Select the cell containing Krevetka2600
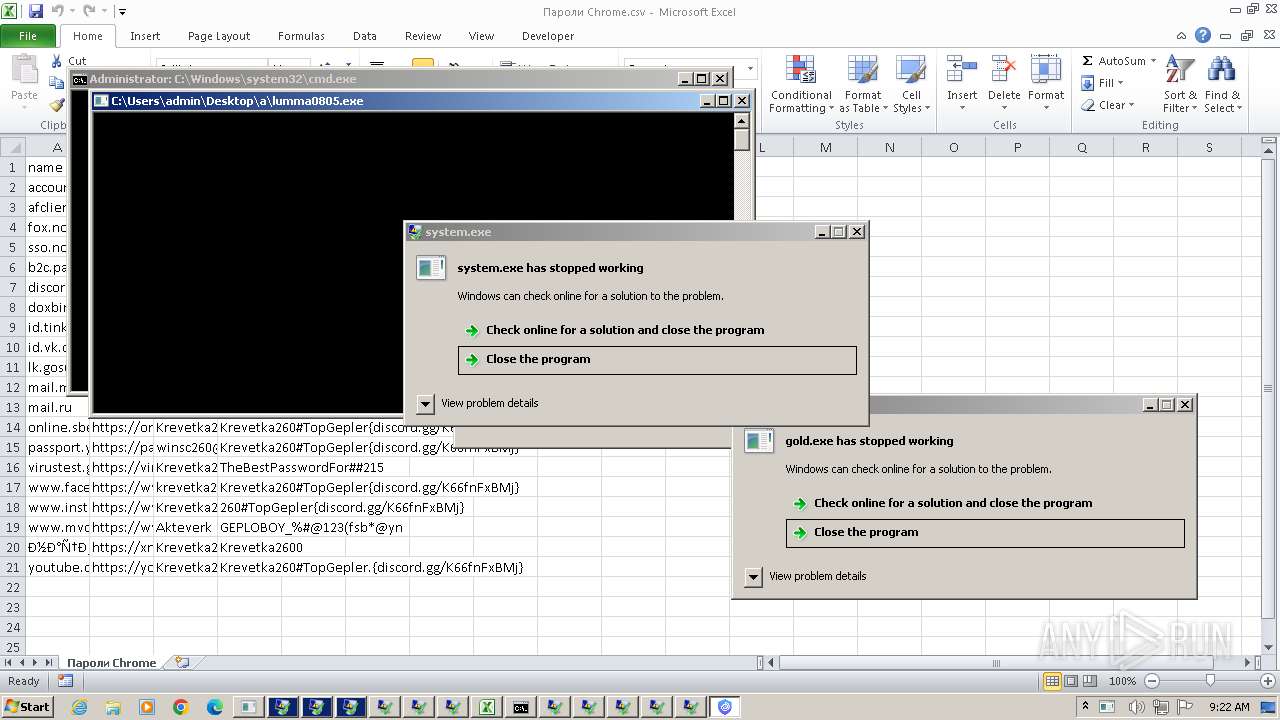This screenshot has width=1280, height=720. 261,547
